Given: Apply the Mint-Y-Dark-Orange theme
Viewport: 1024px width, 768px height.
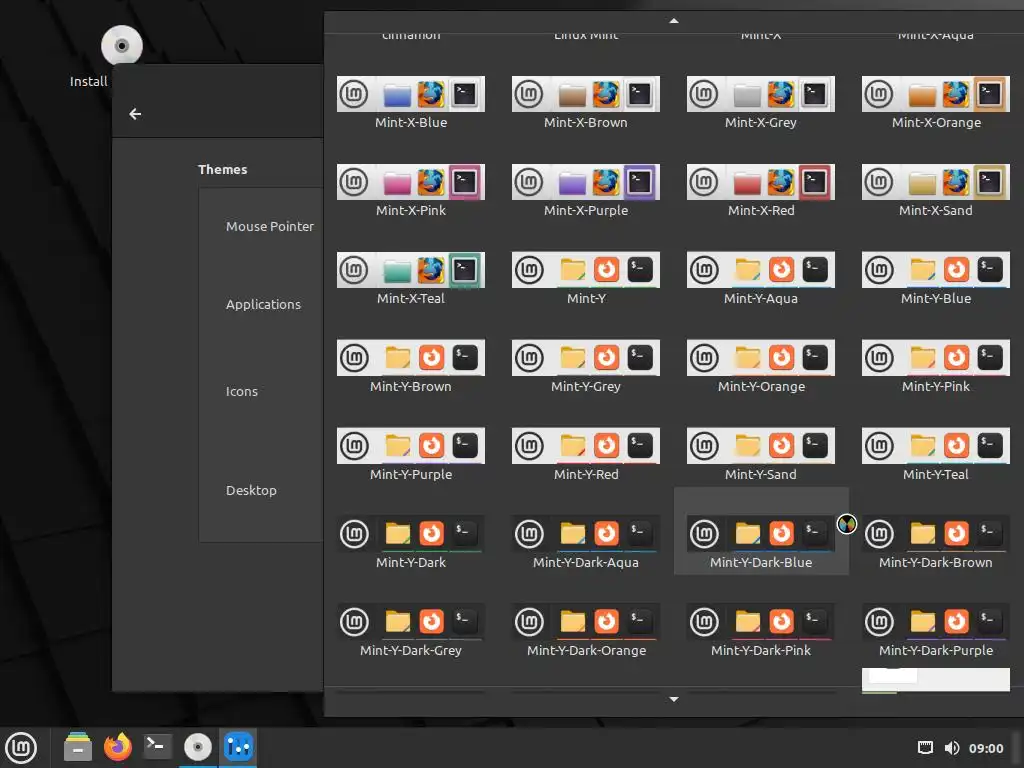Looking at the screenshot, I should click(586, 622).
